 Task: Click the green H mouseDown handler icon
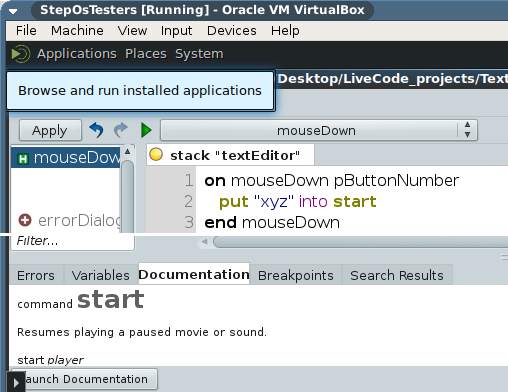(x=23, y=158)
